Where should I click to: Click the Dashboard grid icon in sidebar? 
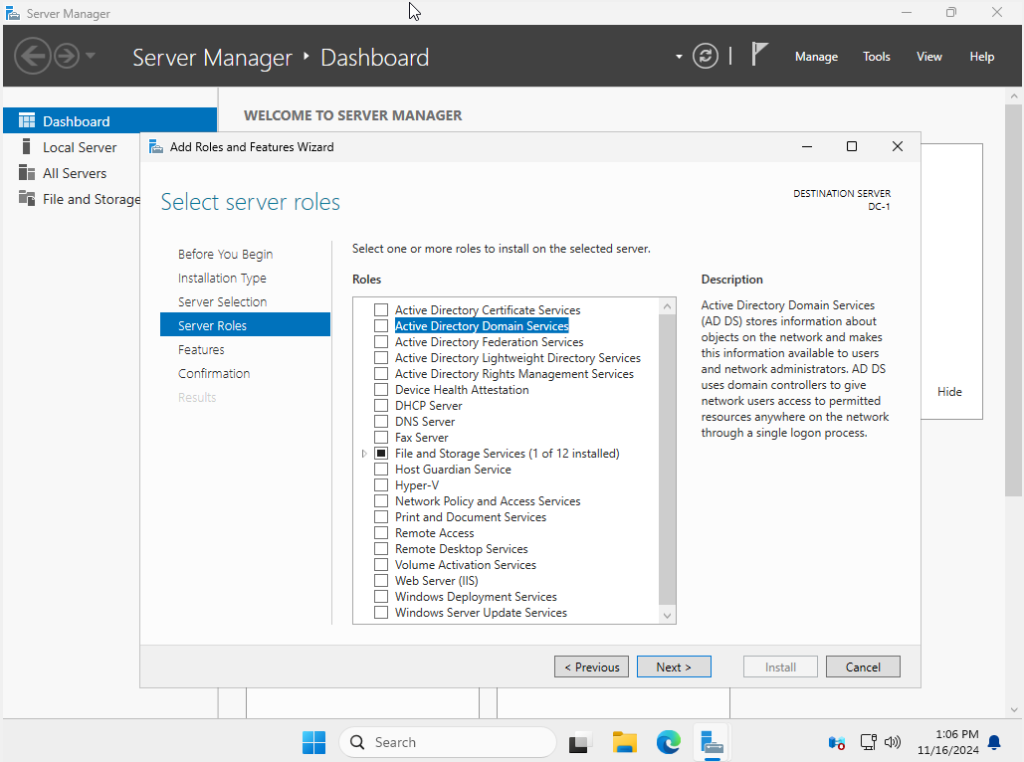[x=27, y=121]
